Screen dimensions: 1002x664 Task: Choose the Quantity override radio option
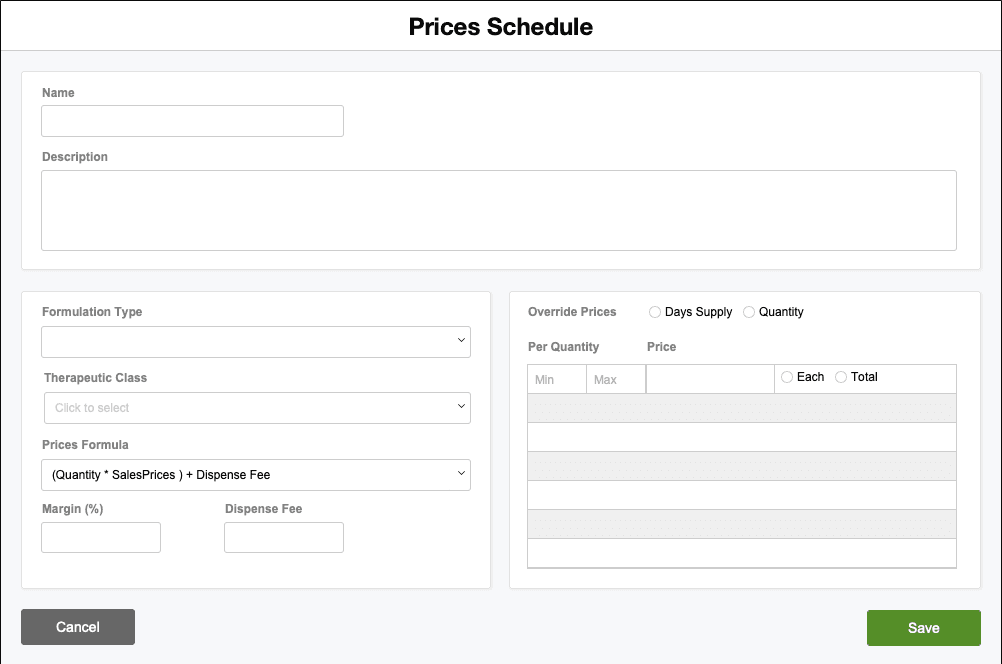tap(749, 312)
